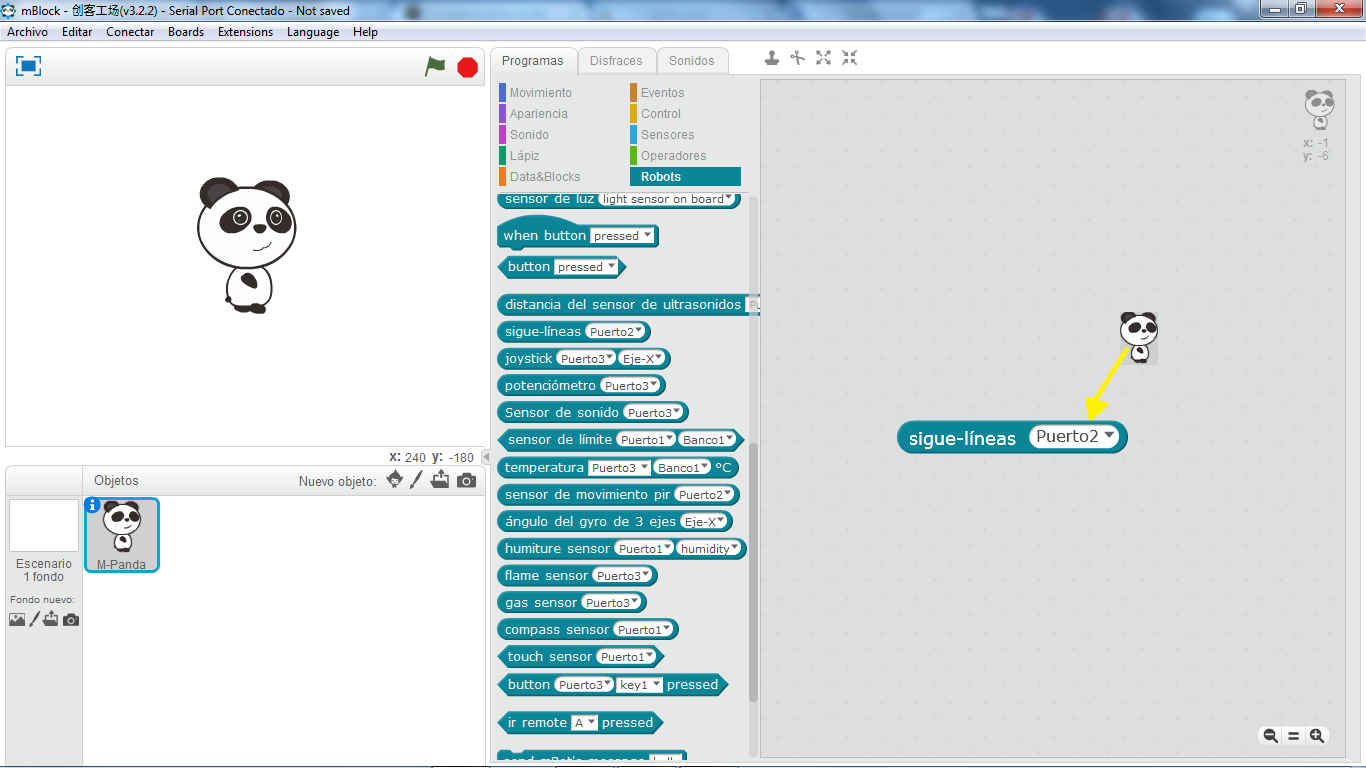Select the Movimiento block category
Viewport: 1366px width, 768px height.
[x=540, y=93]
